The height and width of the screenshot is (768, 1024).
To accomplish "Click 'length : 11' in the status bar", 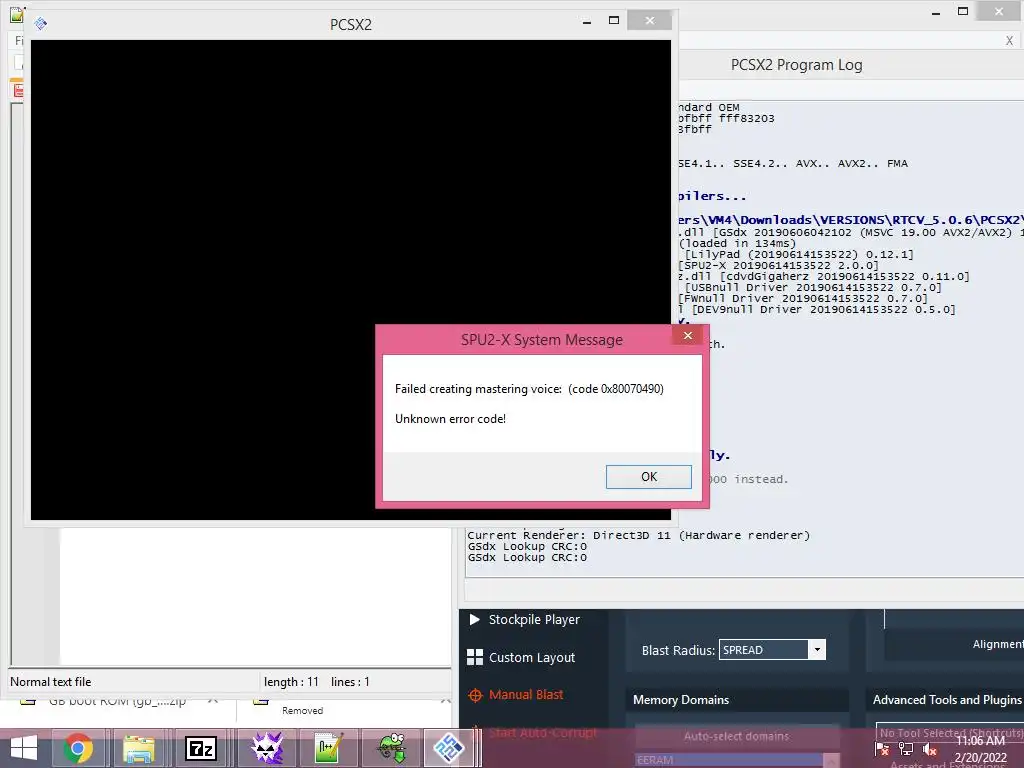I will pyautogui.click(x=291, y=682).
